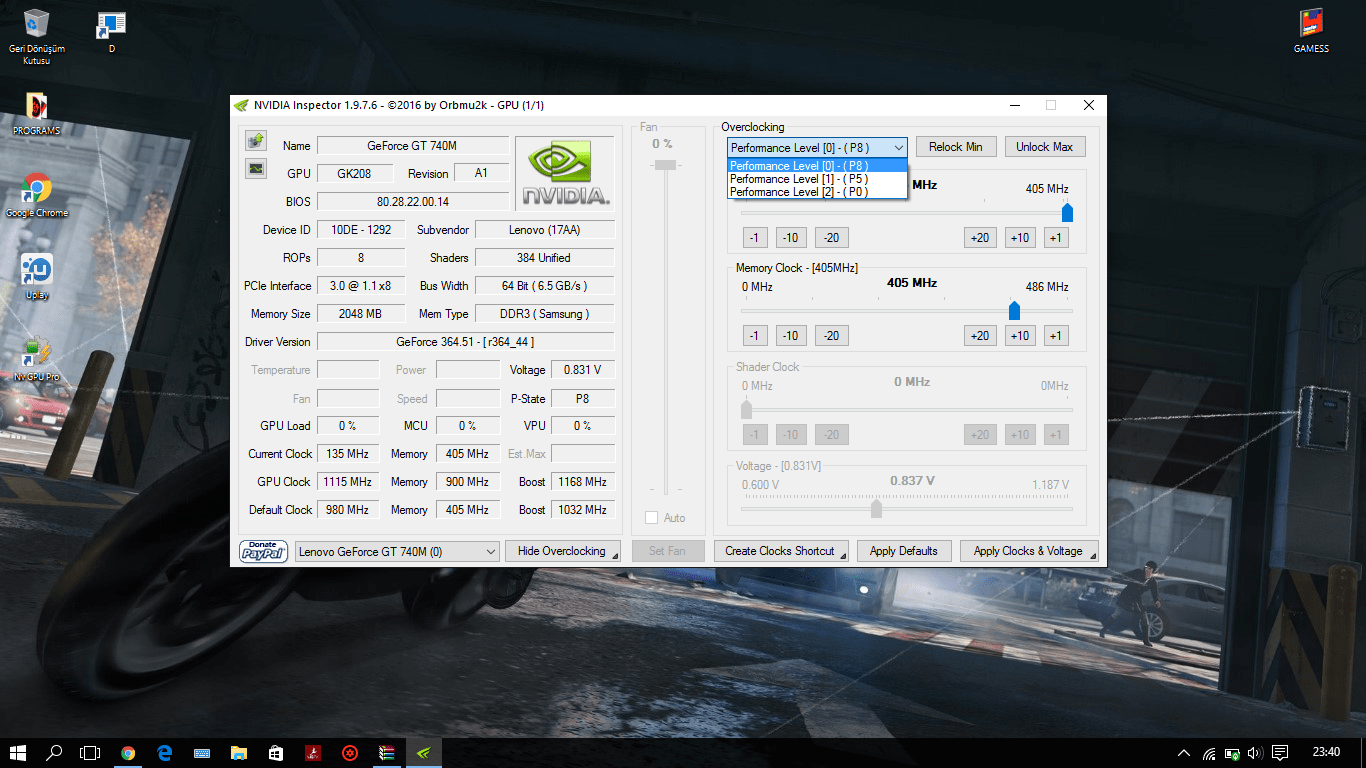This screenshot has height=768, width=1366.
Task: Click the Memory Clock slider handle
Action: (x=1014, y=310)
